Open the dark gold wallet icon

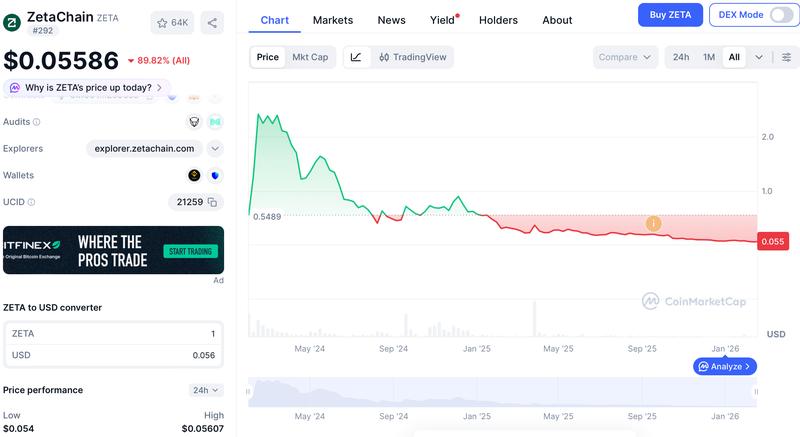194,175
